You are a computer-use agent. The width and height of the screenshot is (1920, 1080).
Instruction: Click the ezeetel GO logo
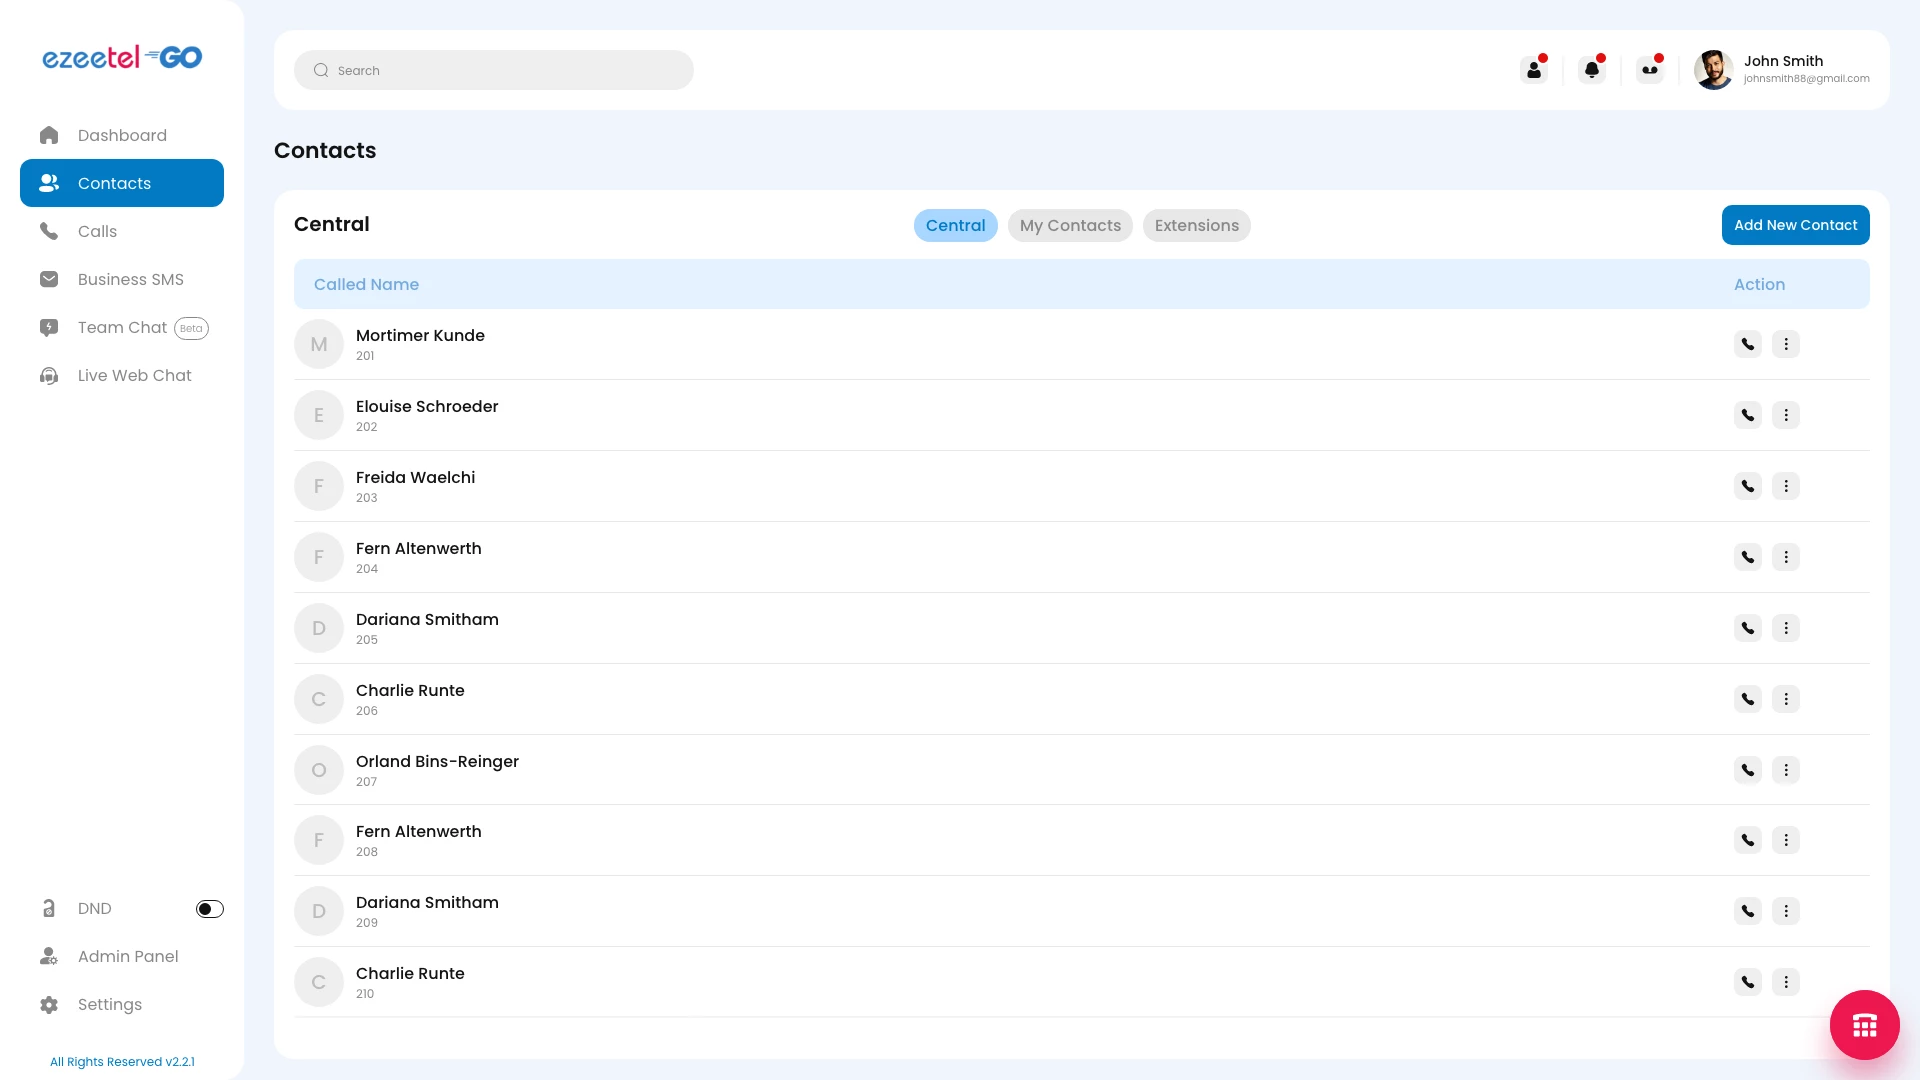pyautogui.click(x=122, y=57)
